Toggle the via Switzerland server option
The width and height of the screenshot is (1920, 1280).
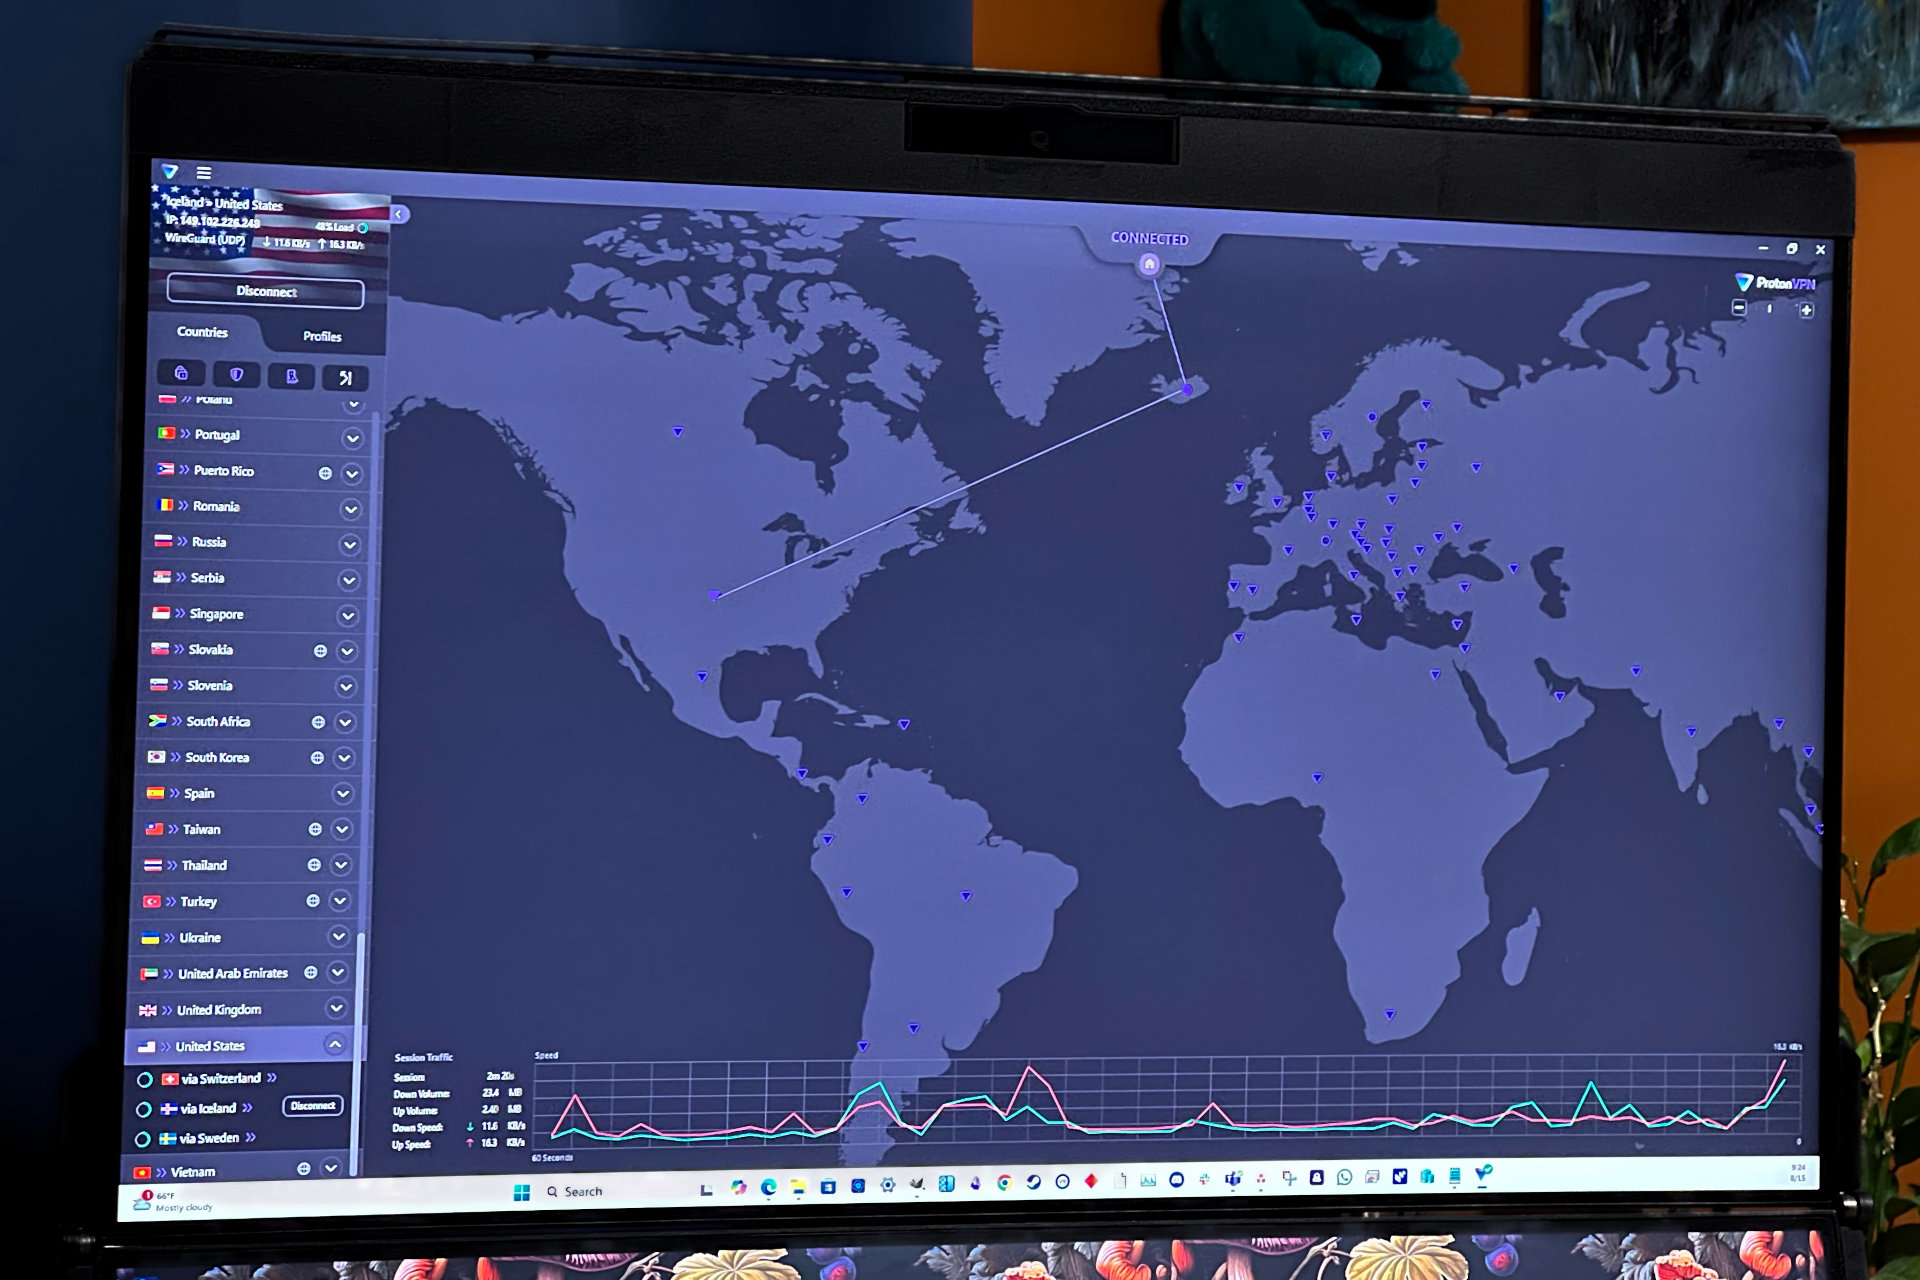(153, 1076)
